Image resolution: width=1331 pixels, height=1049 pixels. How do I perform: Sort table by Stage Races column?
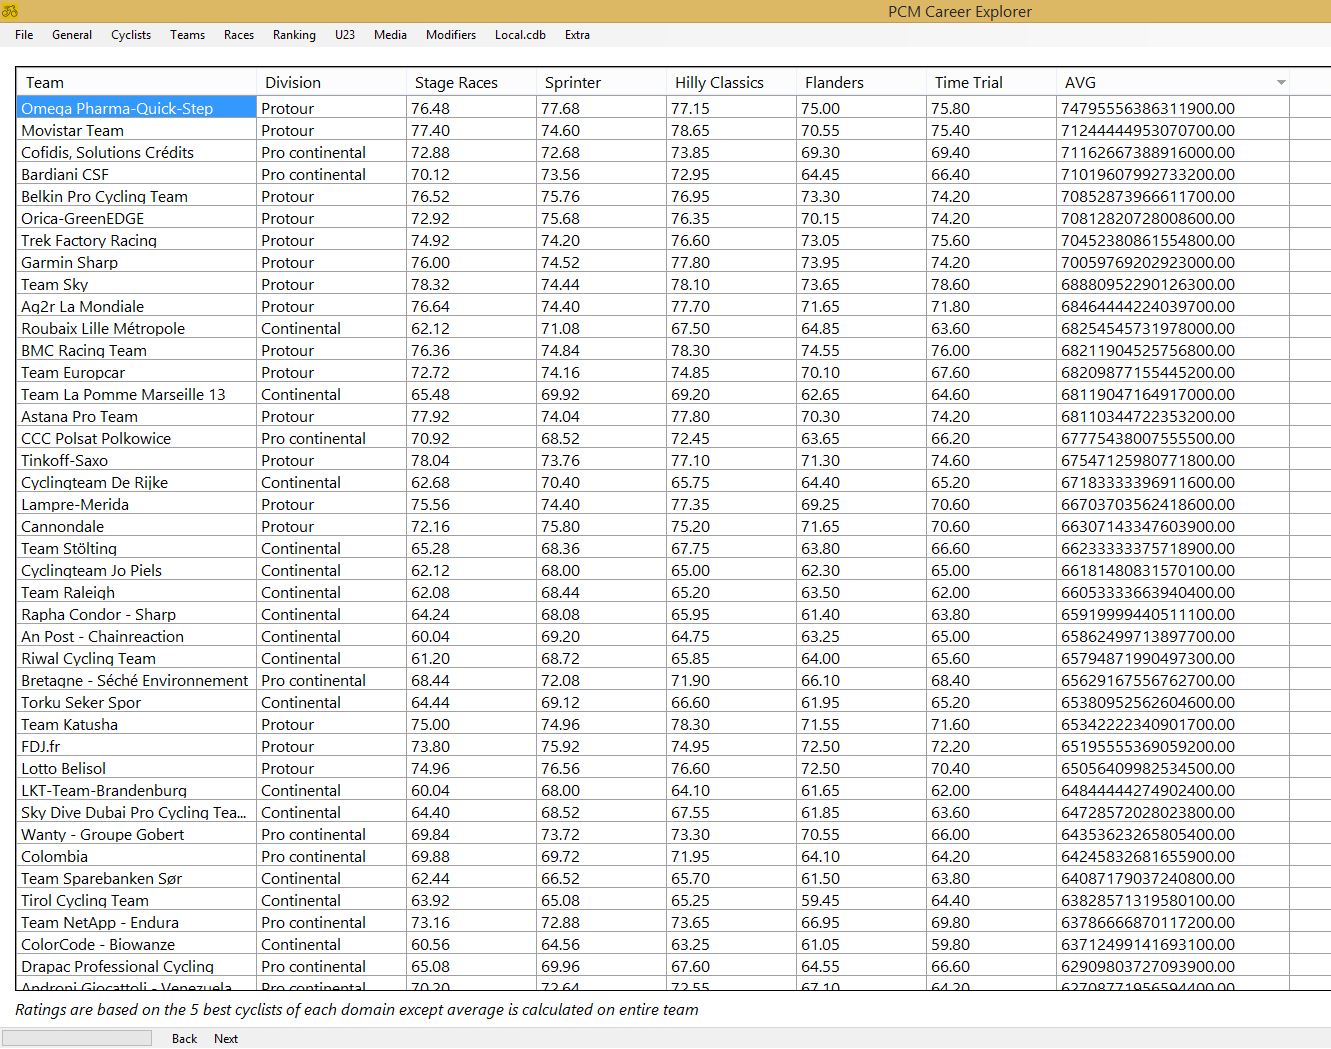click(x=456, y=83)
